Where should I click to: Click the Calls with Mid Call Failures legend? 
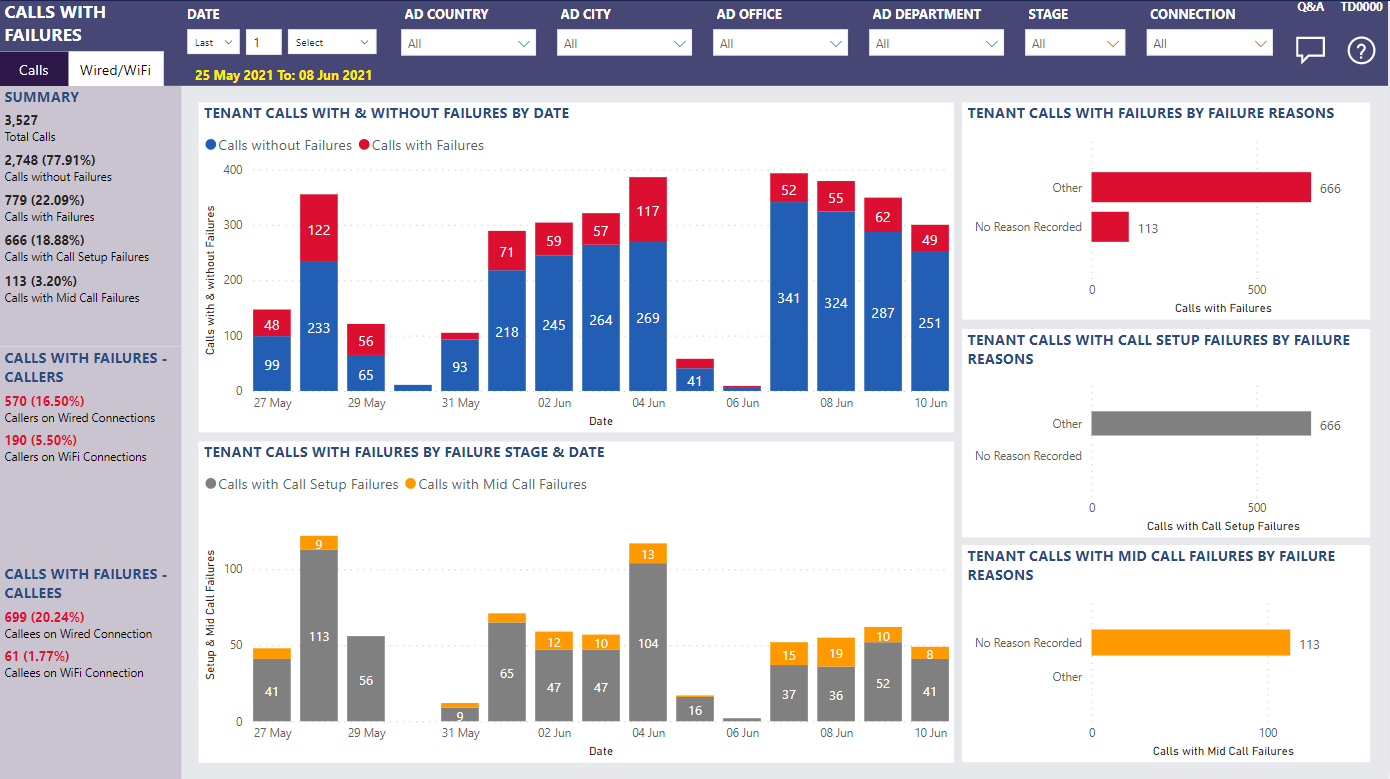(495, 484)
